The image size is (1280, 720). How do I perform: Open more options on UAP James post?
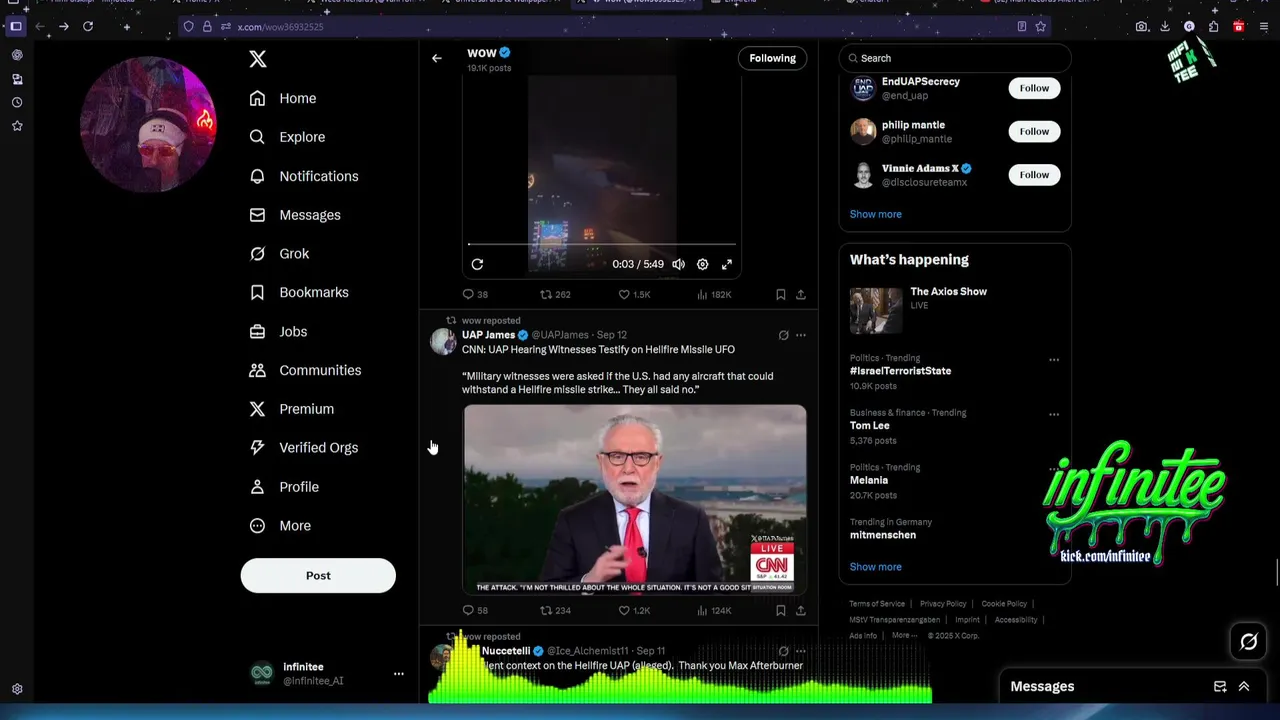800,335
